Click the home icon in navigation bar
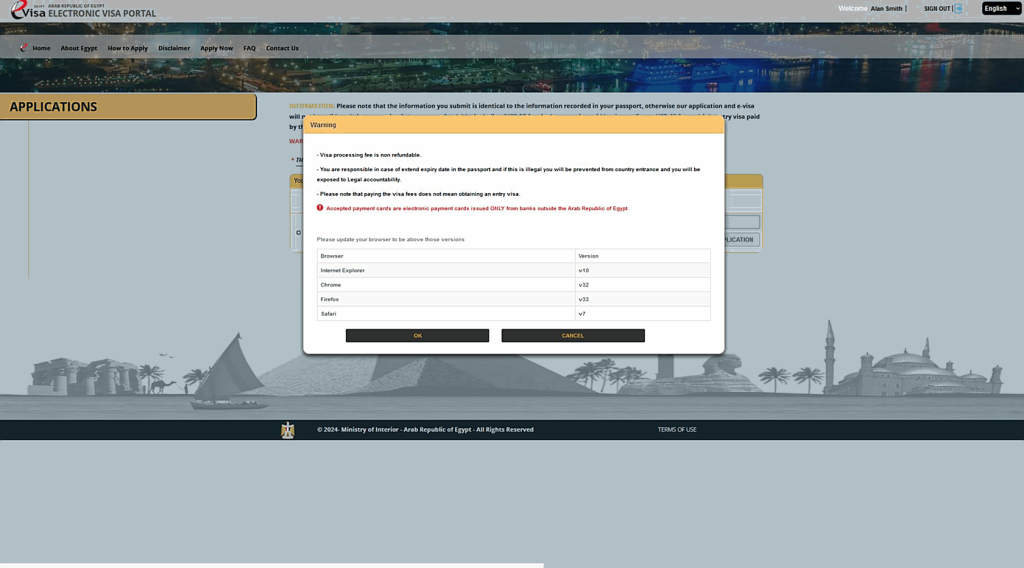 24,48
